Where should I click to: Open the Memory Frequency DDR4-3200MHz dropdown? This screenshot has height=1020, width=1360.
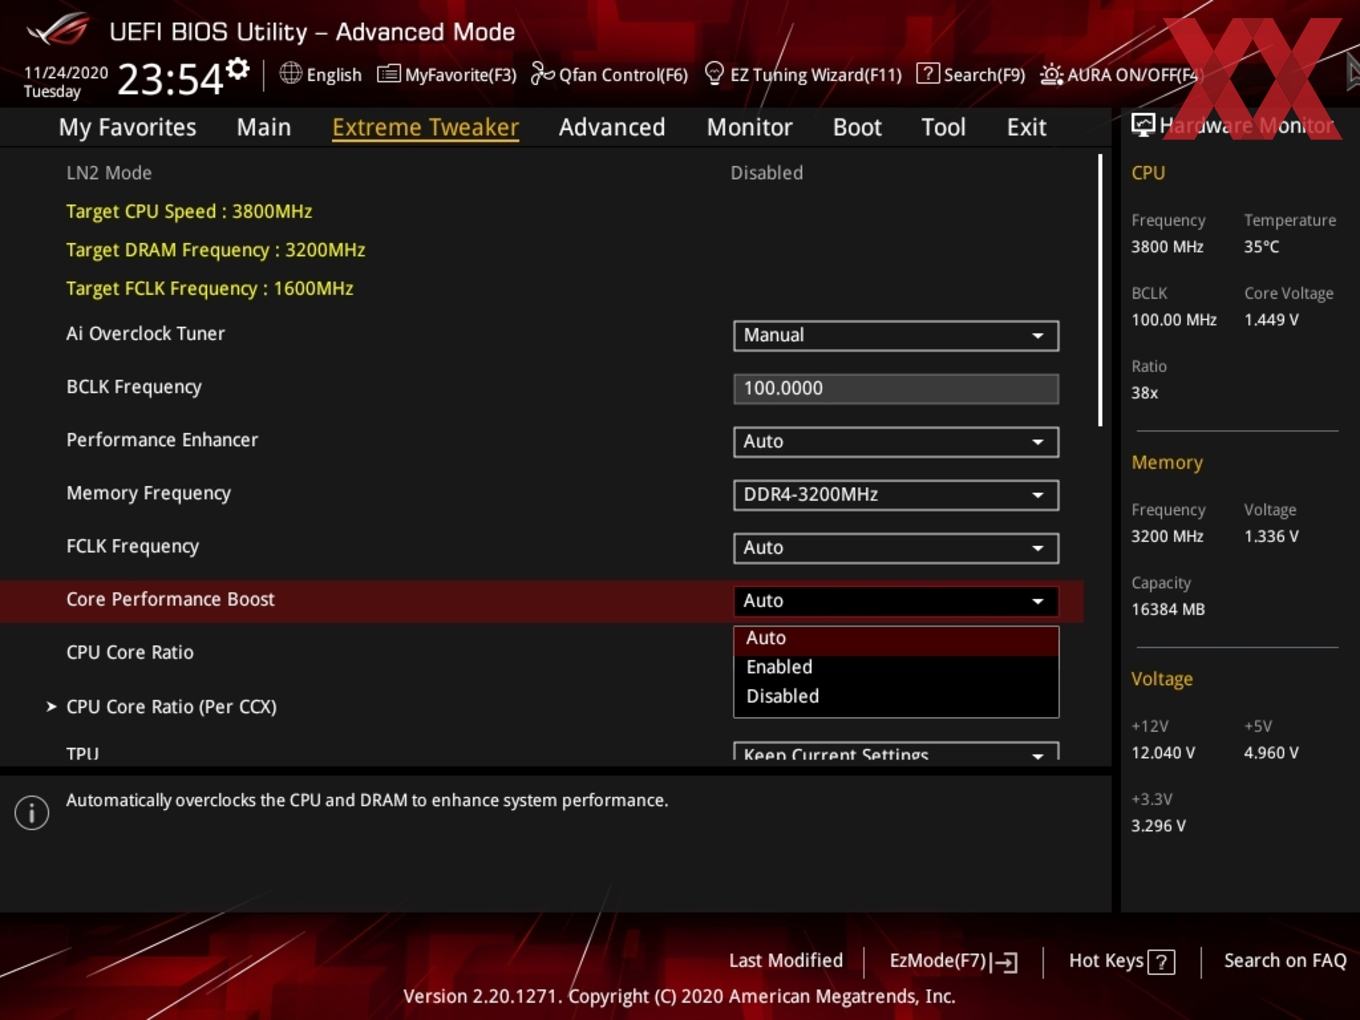point(896,495)
